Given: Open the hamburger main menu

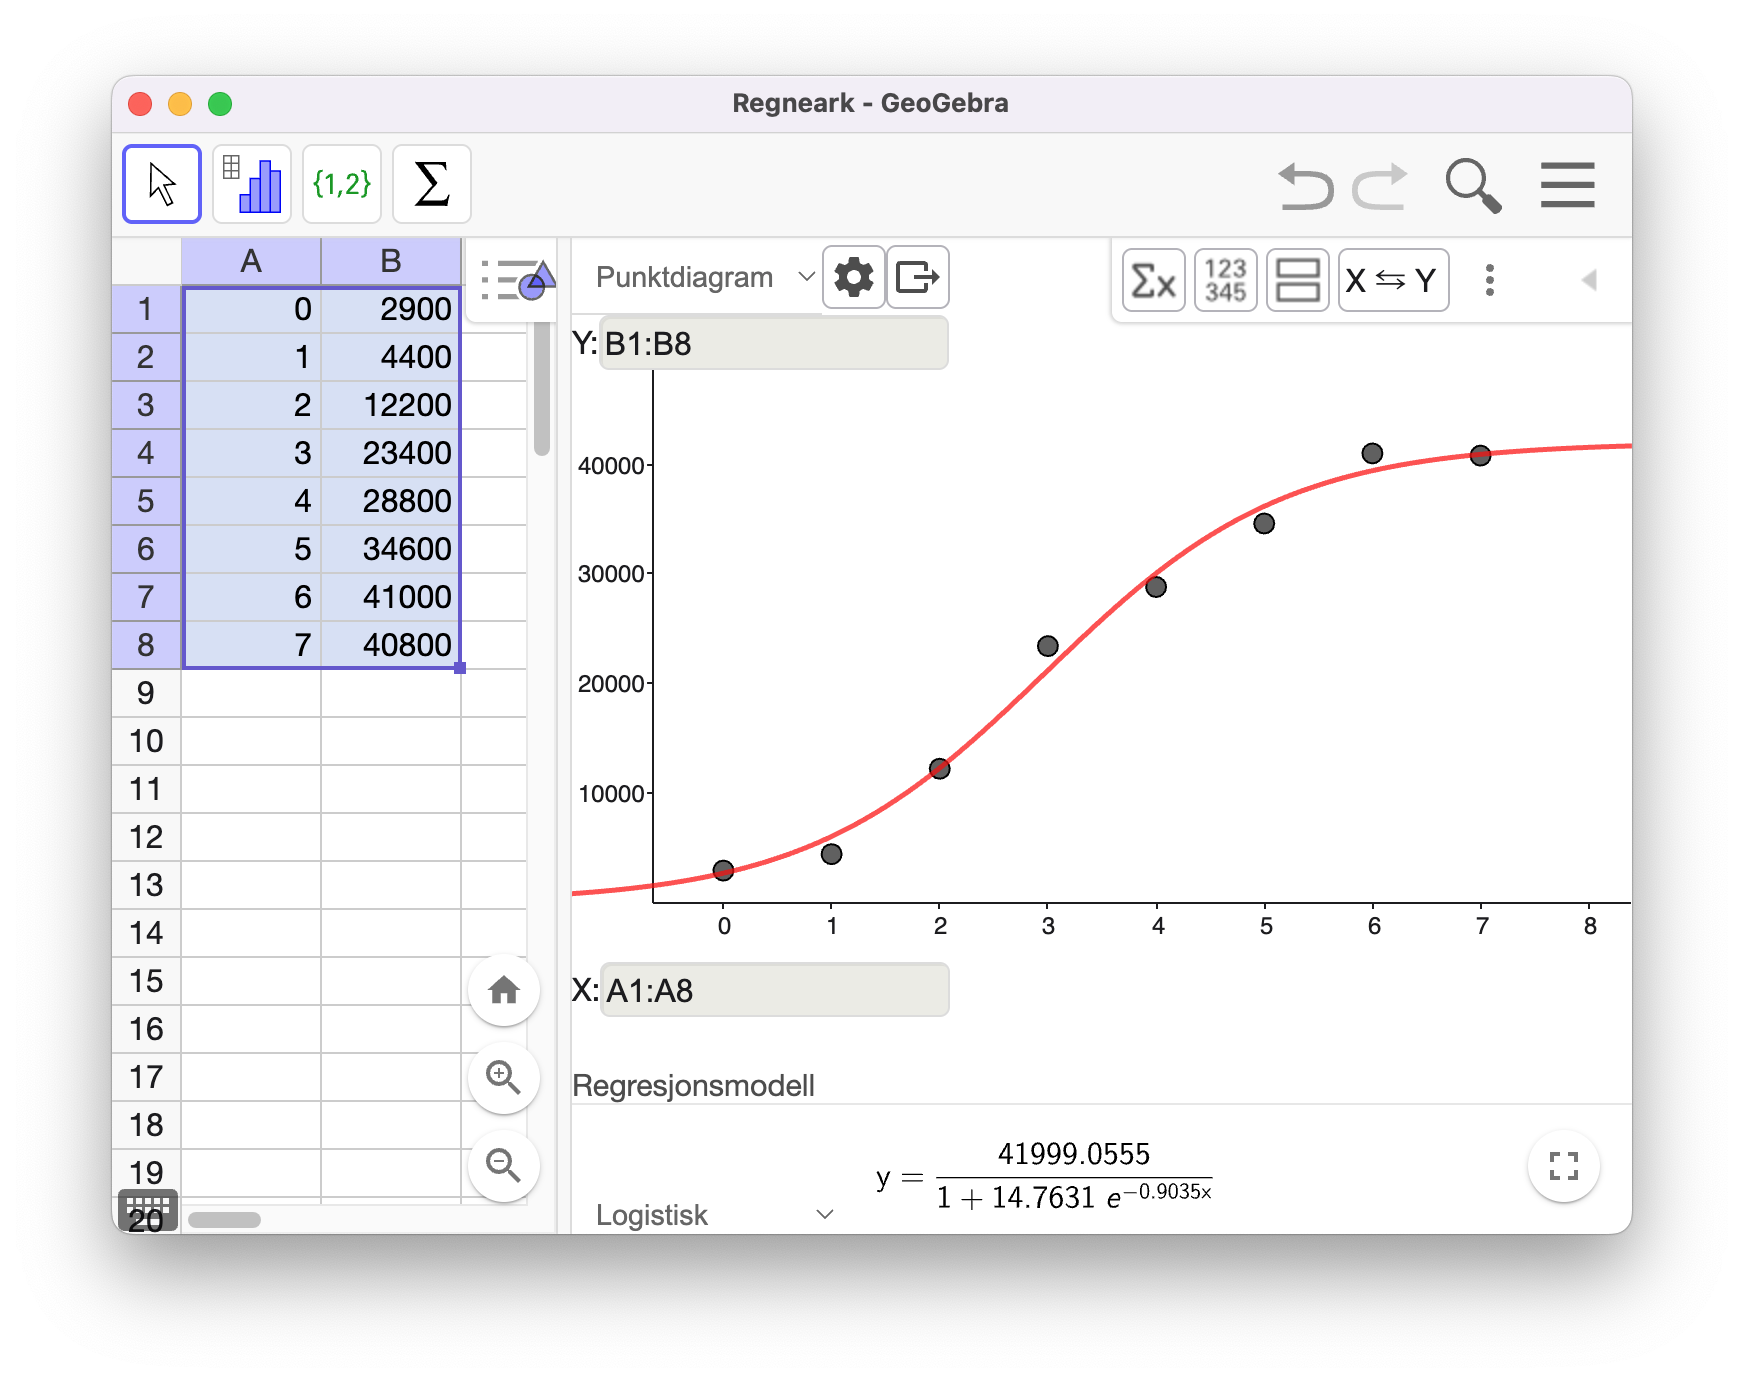Looking at the screenshot, I should pyautogui.click(x=1567, y=185).
